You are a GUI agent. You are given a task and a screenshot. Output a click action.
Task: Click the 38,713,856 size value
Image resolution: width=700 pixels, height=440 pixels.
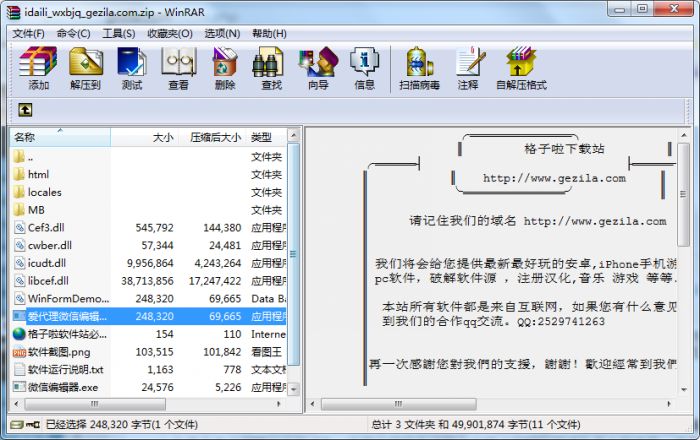click(x=147, y=281)
